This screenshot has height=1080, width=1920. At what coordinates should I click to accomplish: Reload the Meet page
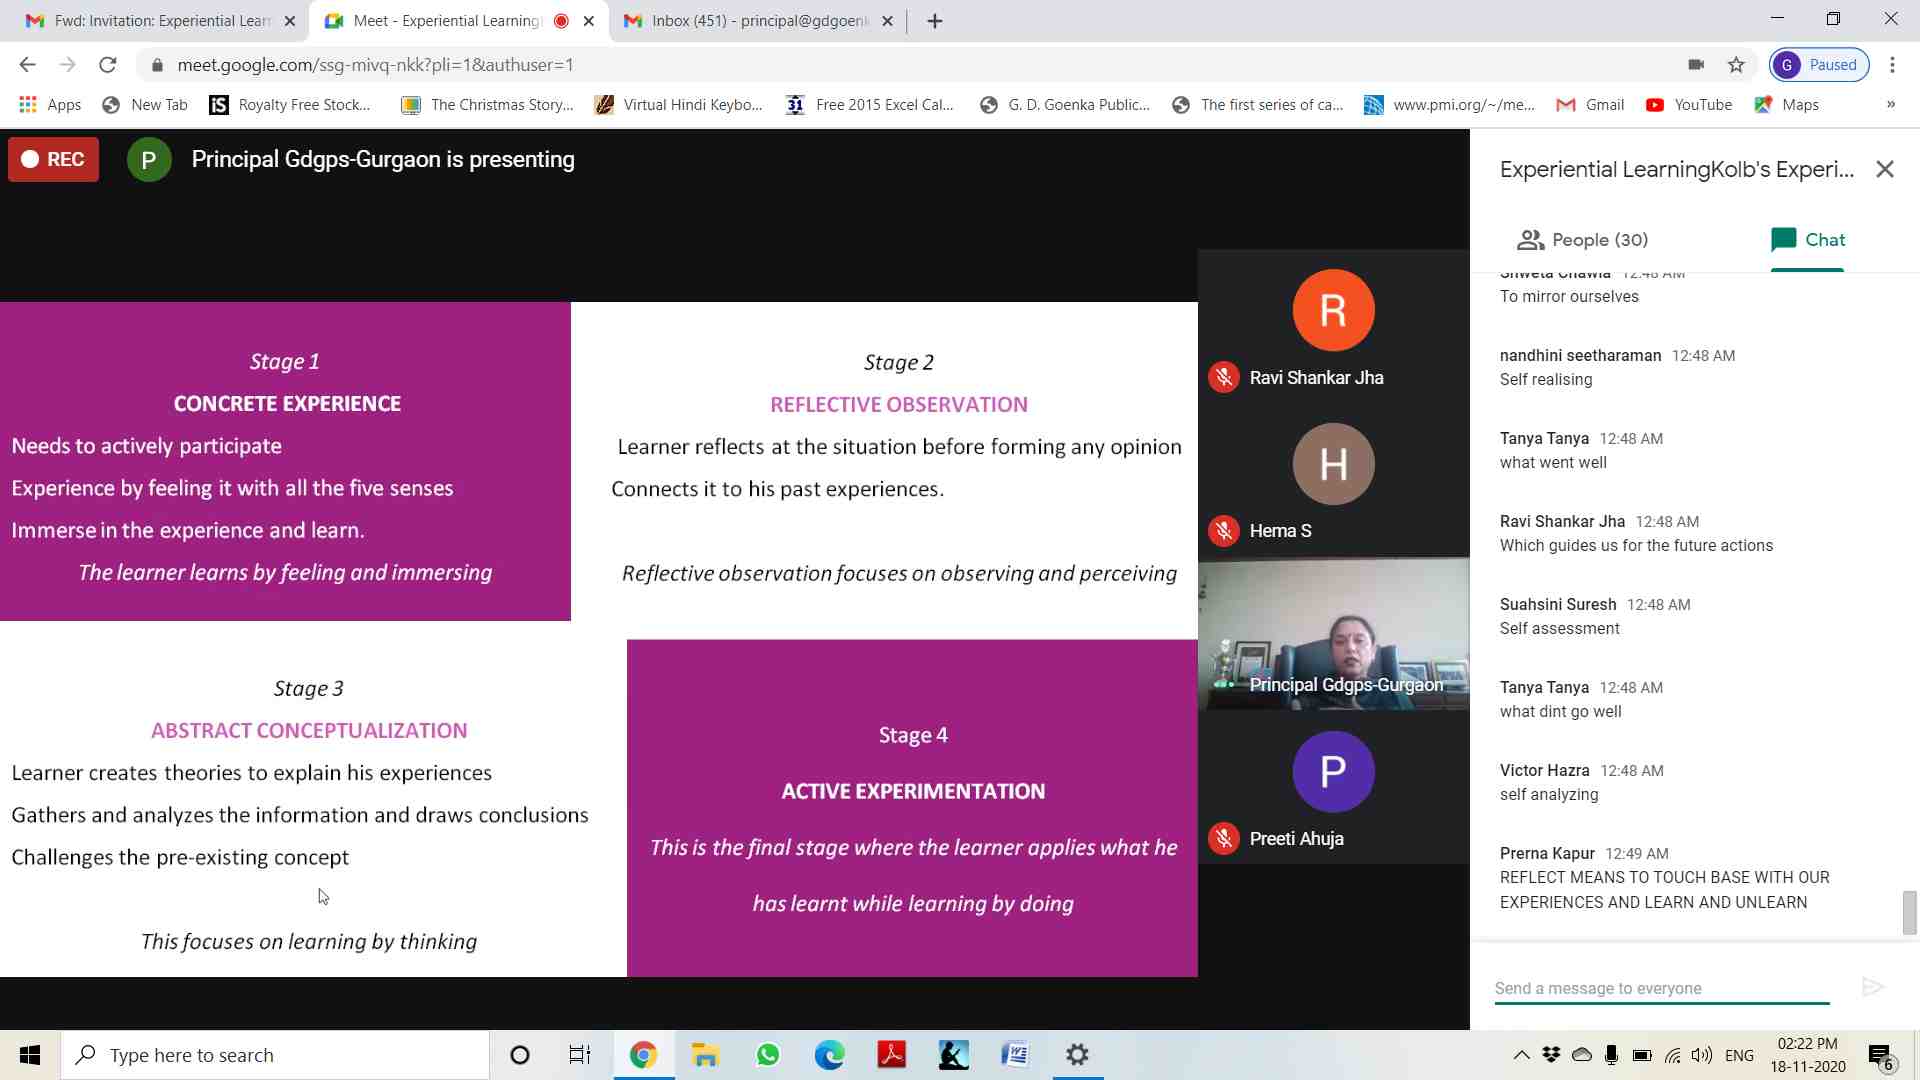coord(108,65)
